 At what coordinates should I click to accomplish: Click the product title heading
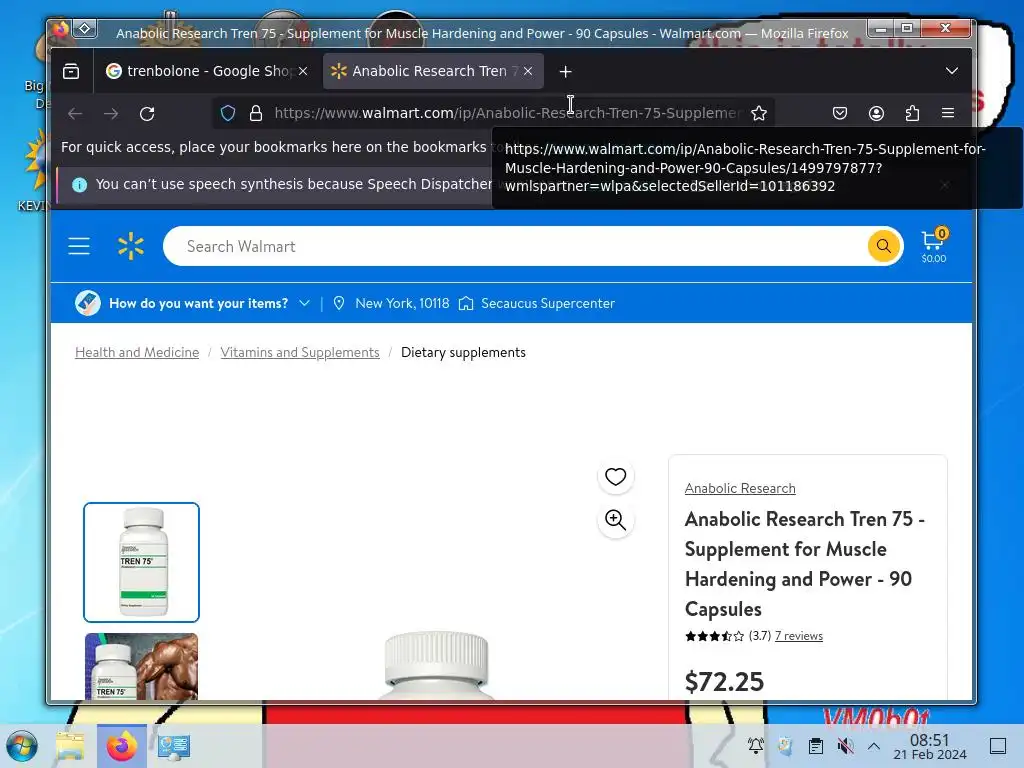tap(805, 564)
